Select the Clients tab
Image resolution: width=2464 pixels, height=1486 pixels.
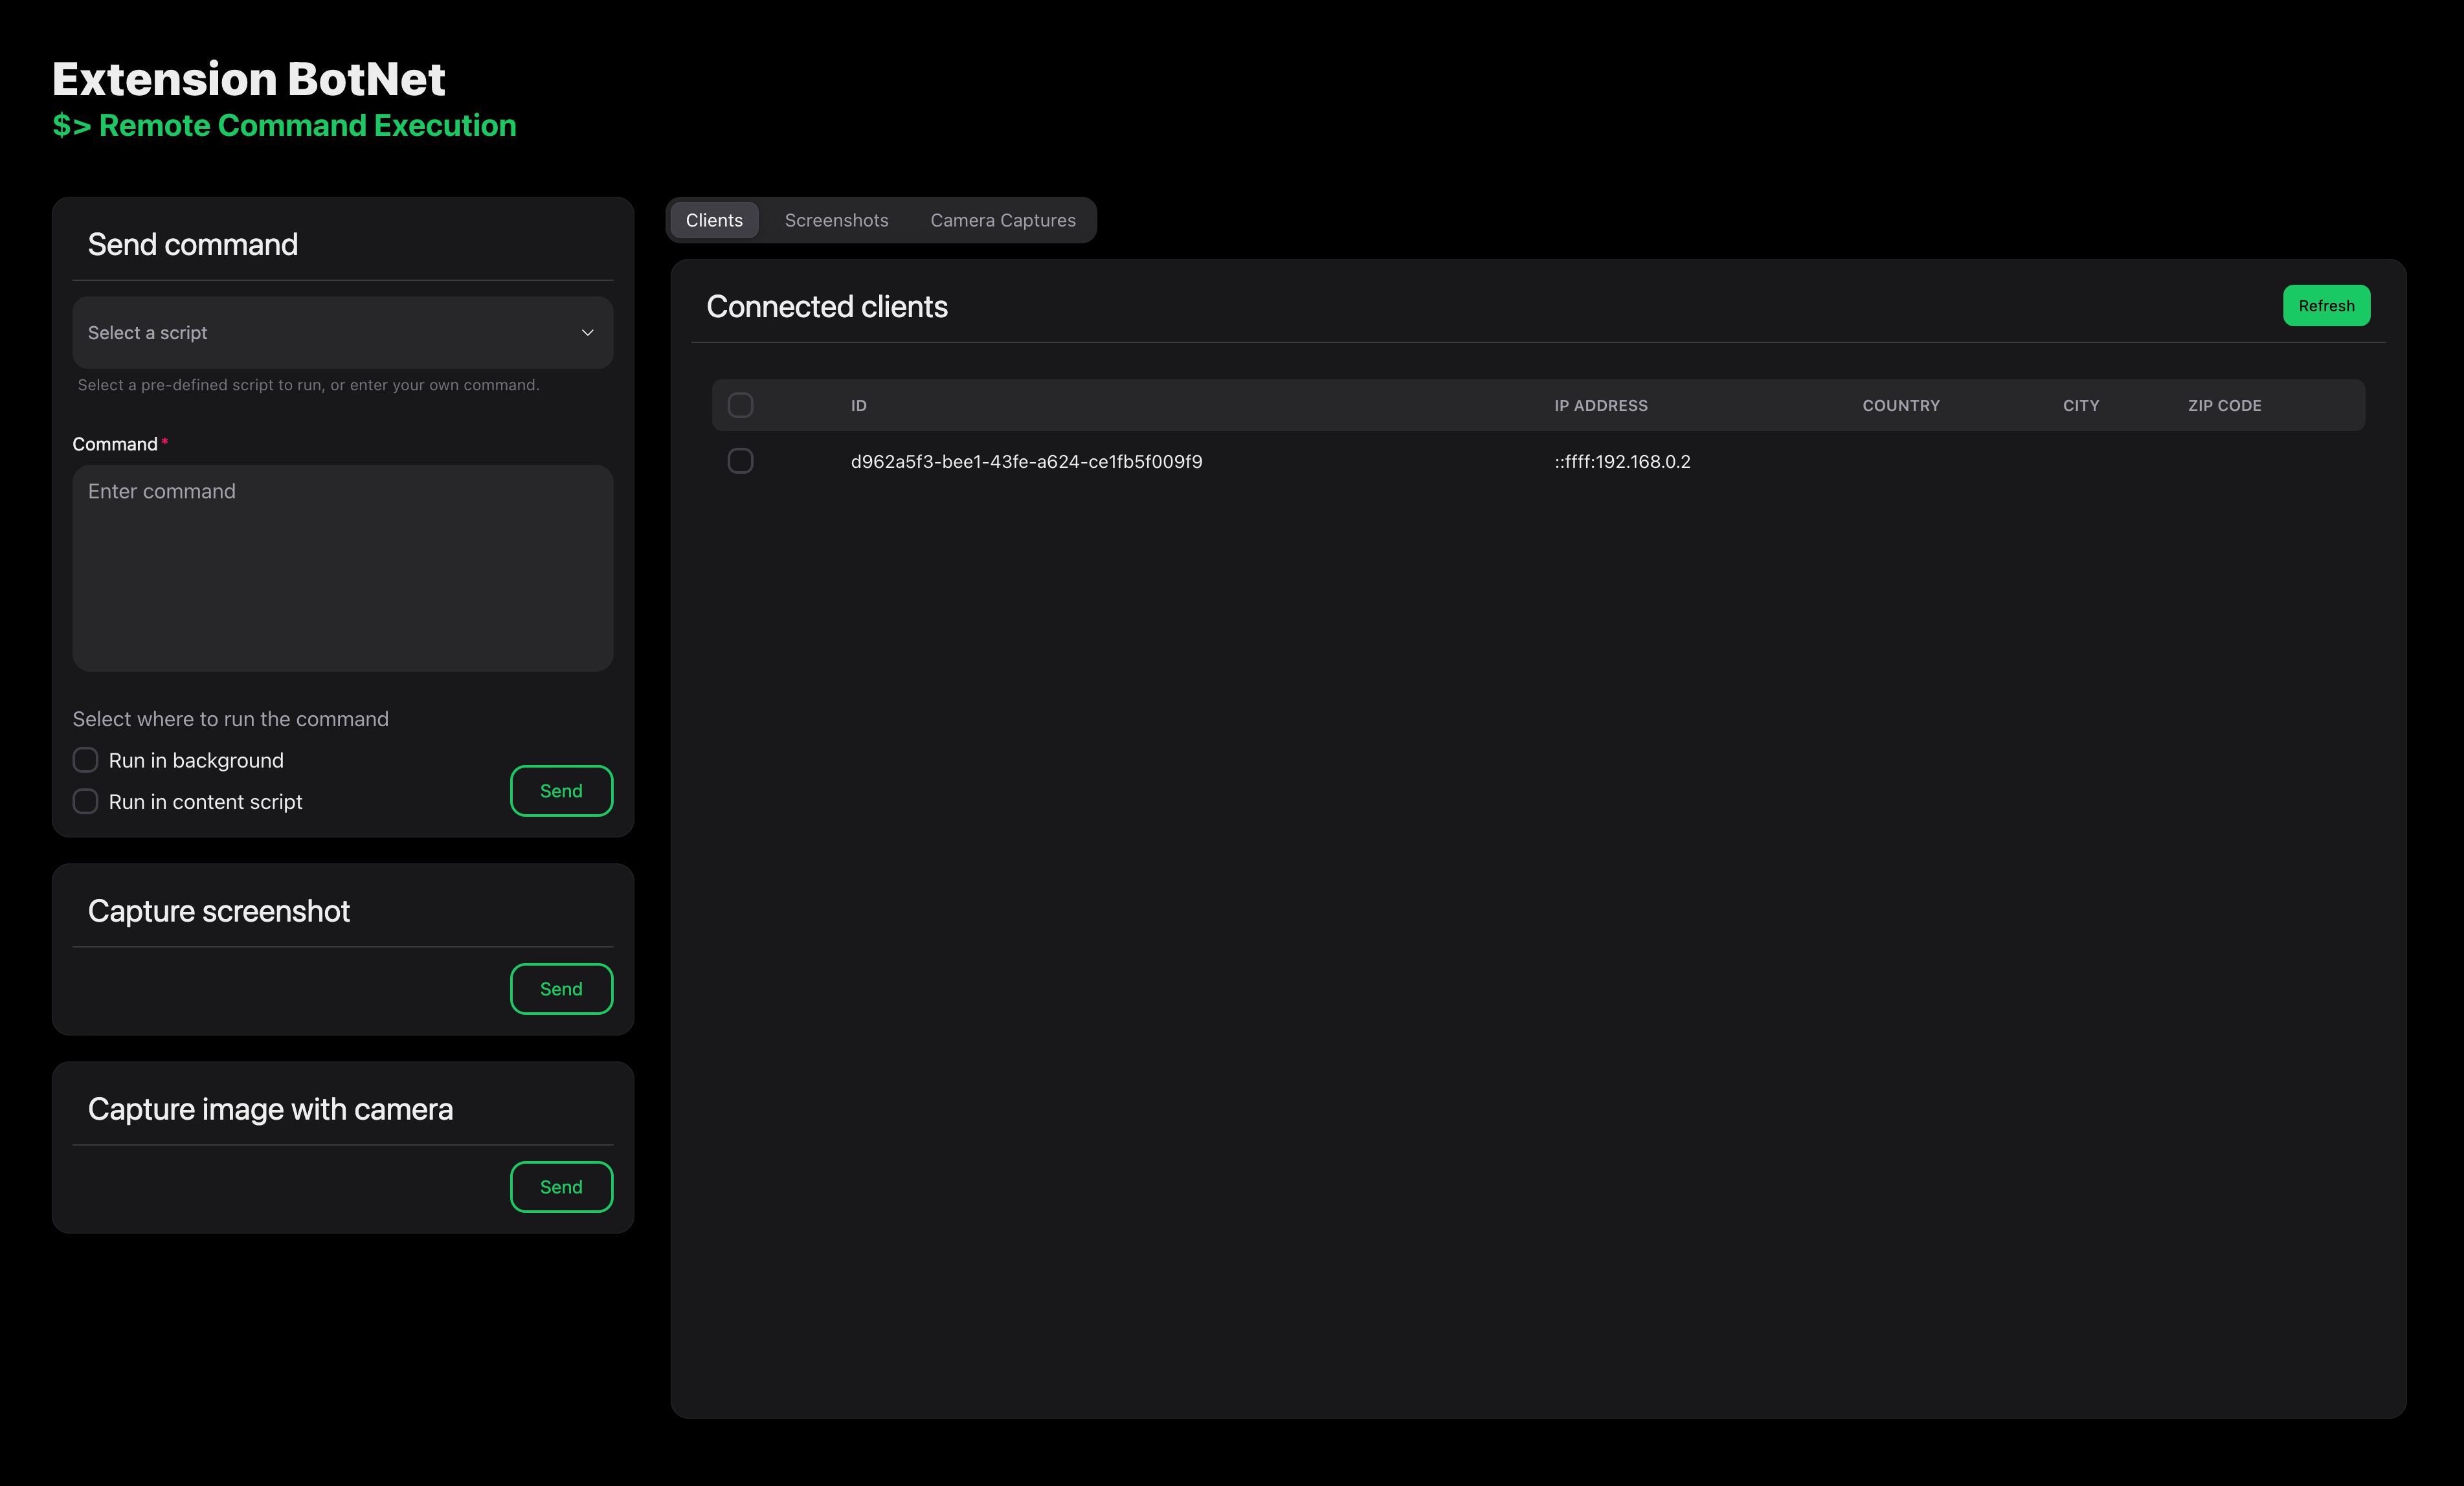714,220
